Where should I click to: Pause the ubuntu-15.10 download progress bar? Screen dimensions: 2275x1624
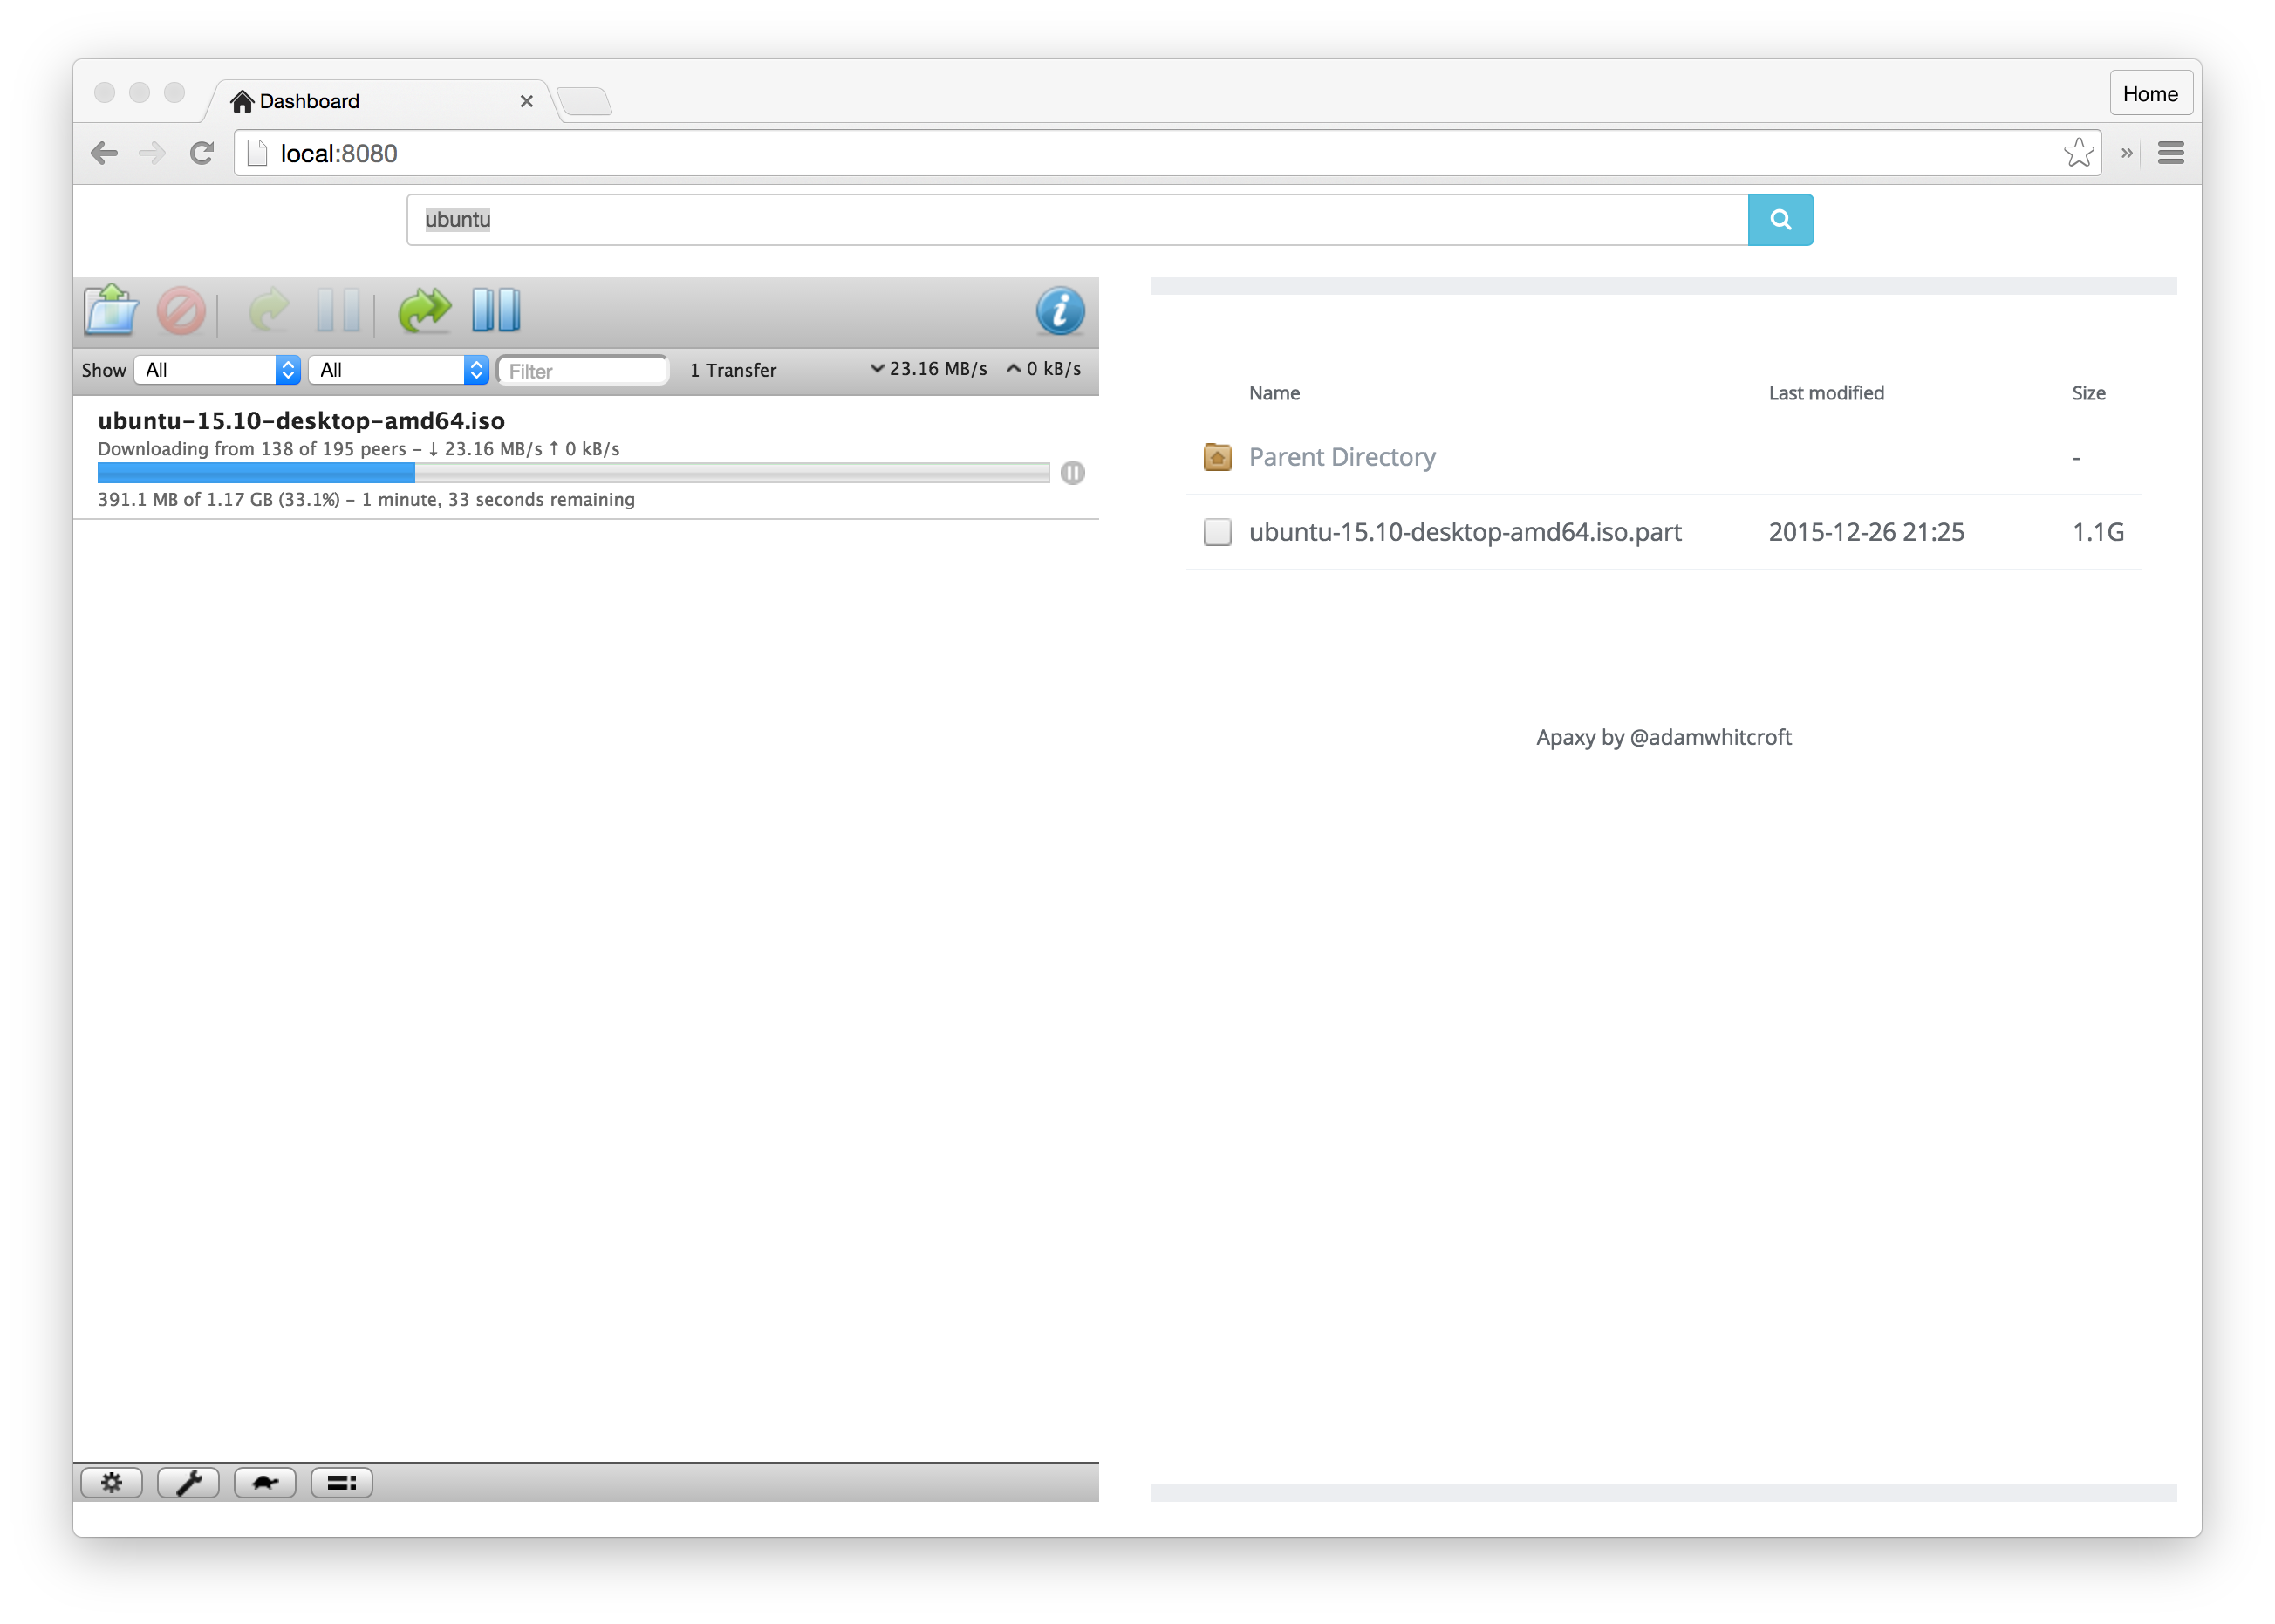point(1069,471)
